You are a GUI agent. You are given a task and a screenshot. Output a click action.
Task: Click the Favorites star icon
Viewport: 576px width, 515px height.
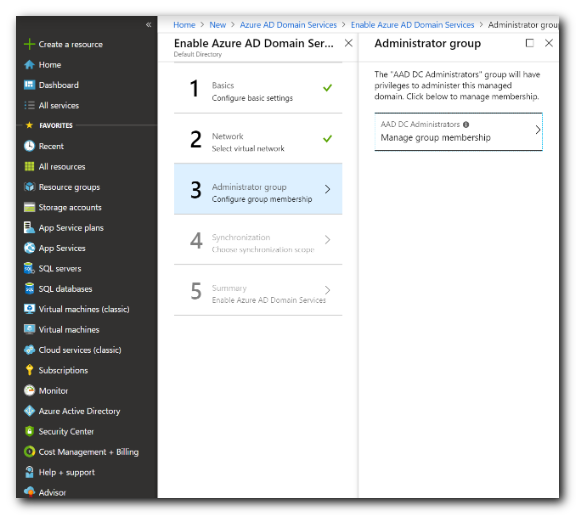[29, 125]
